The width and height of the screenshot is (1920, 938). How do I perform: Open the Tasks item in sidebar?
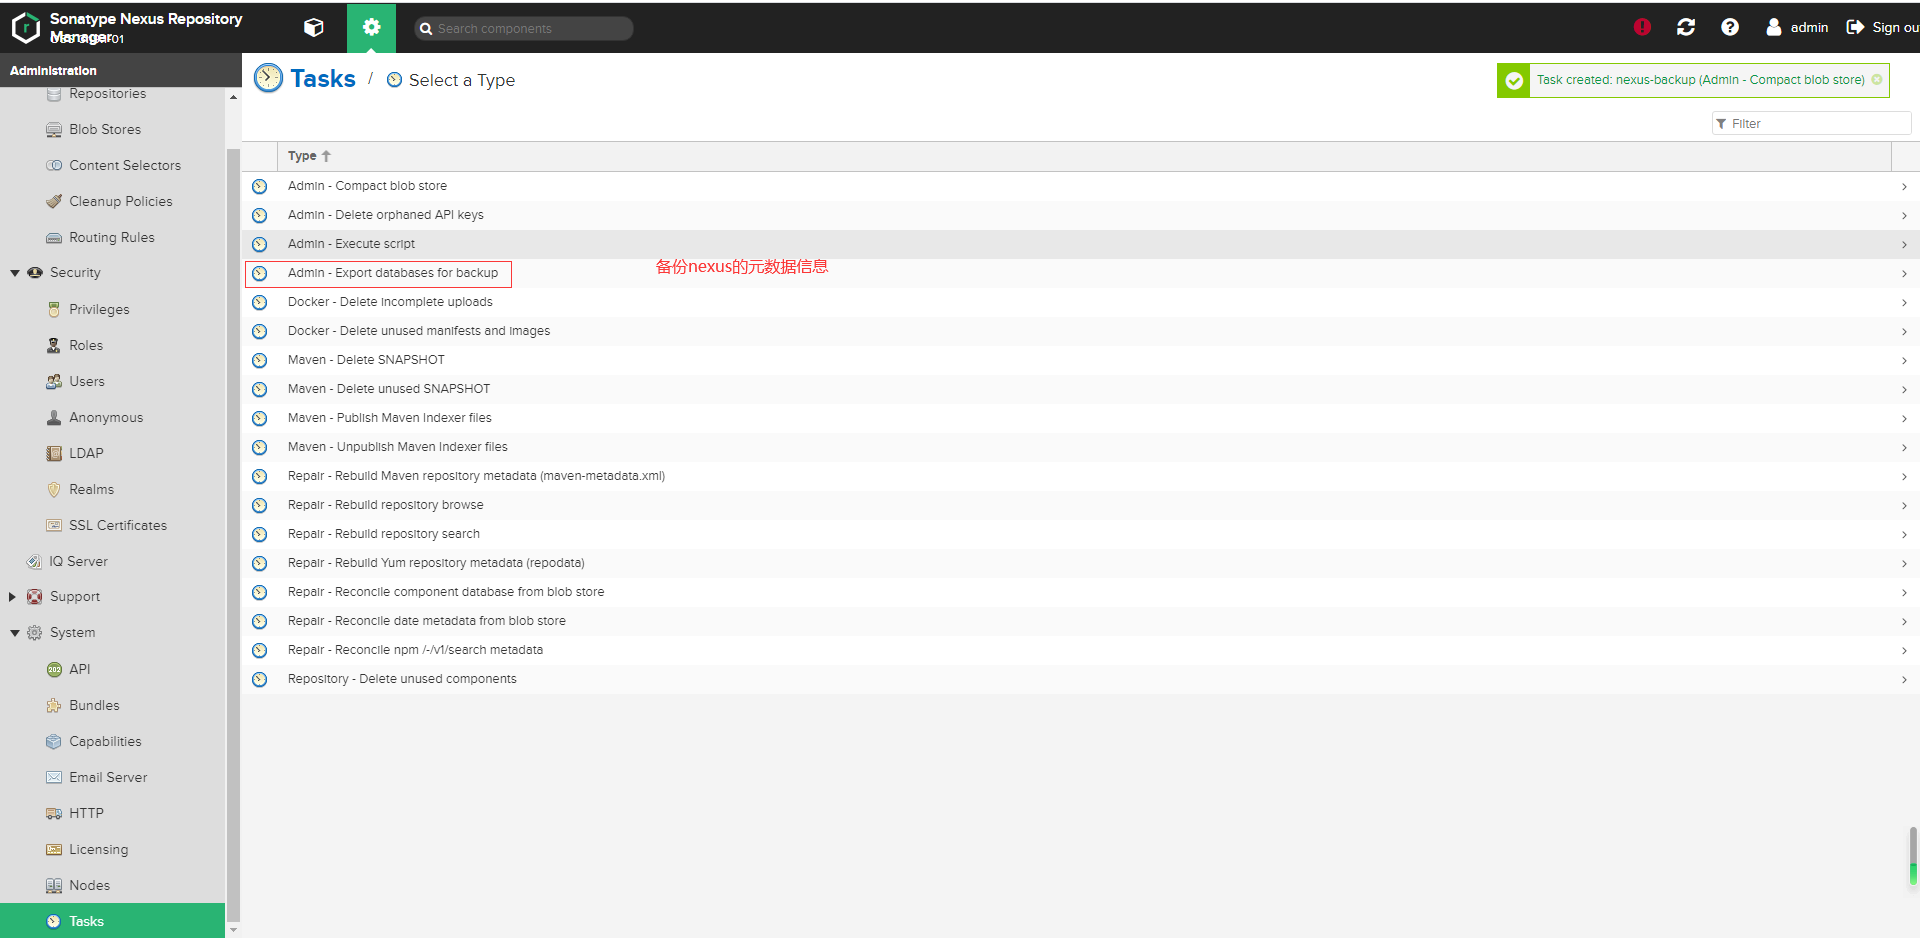click(x=113, y=921)
